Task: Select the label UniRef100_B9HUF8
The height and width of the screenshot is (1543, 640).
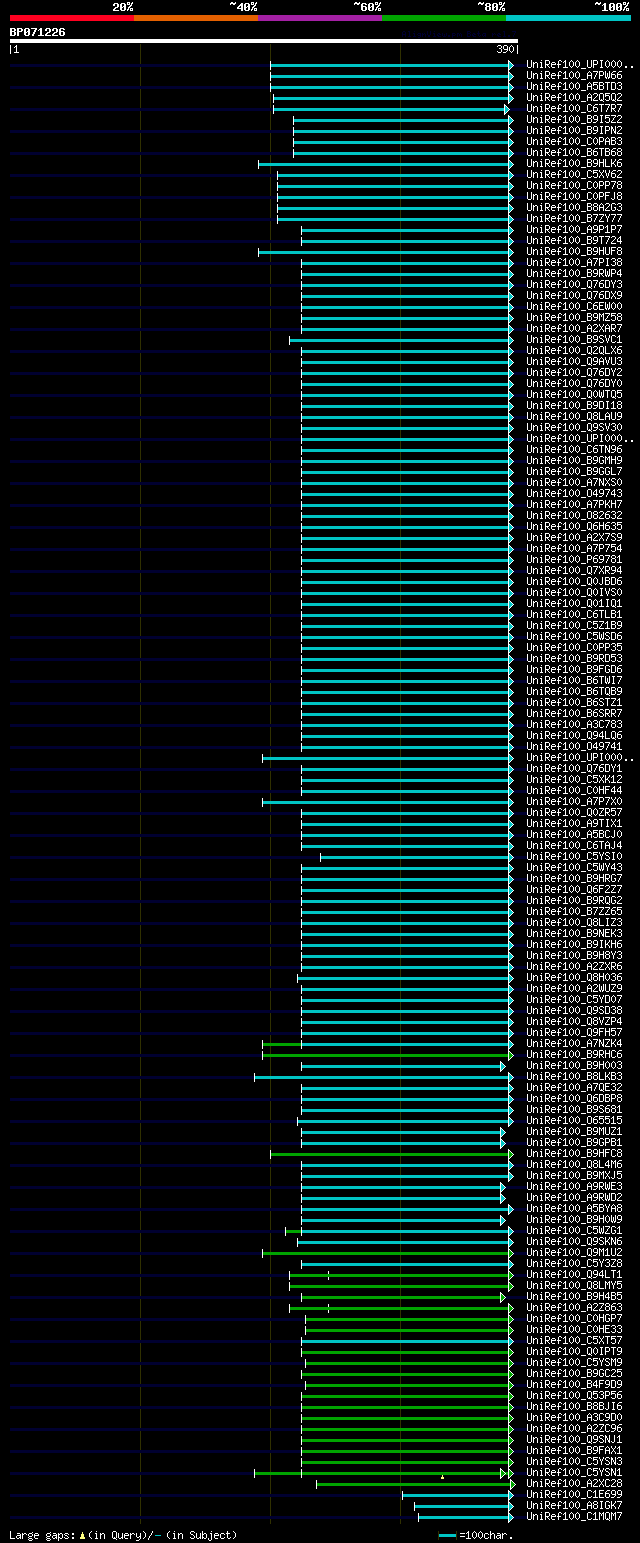Action: point(574,252)
